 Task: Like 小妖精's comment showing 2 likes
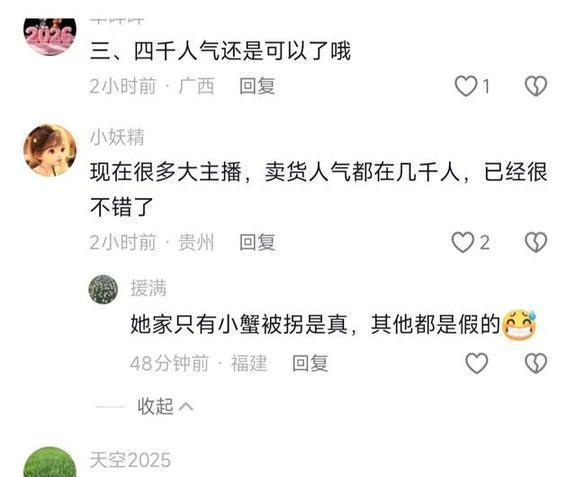(462, 242)
